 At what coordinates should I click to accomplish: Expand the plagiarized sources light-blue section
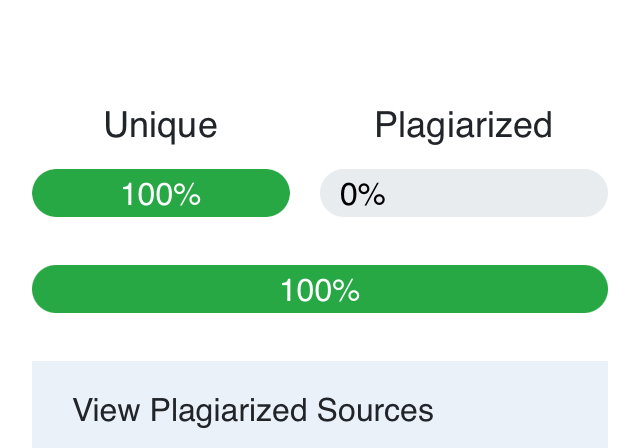click(320, 404)
